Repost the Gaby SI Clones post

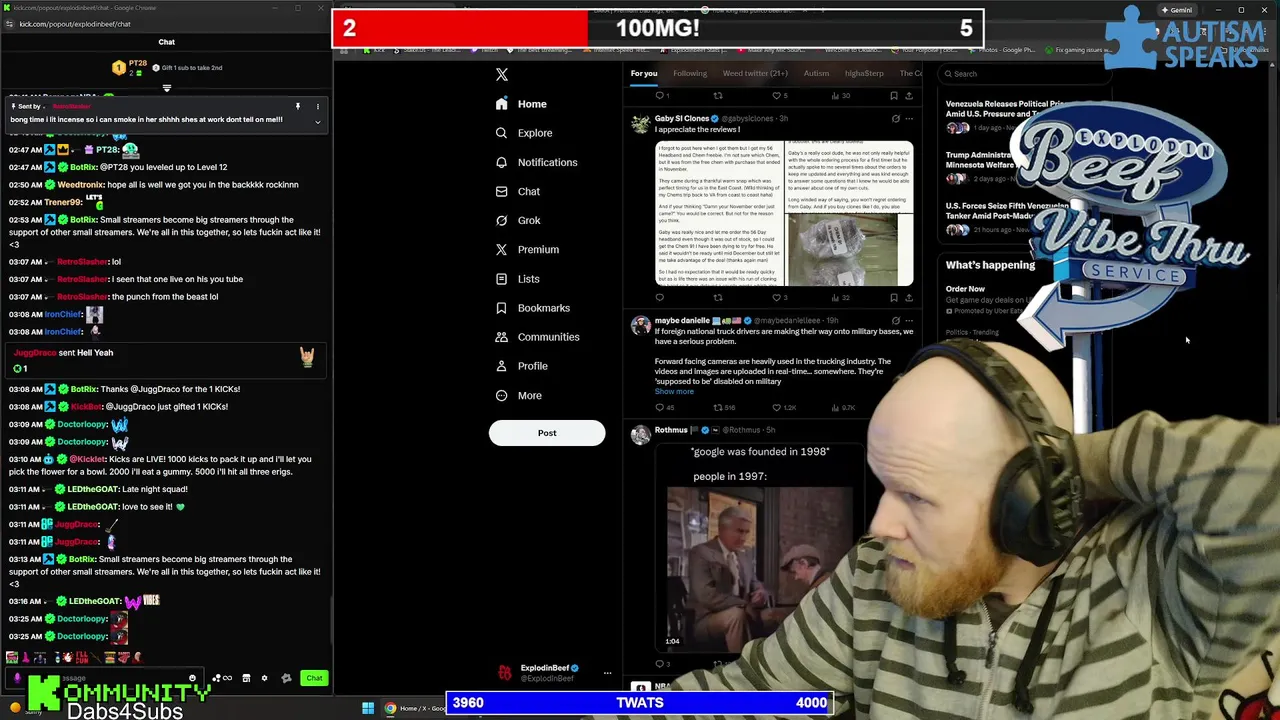[x=717, y=297]
